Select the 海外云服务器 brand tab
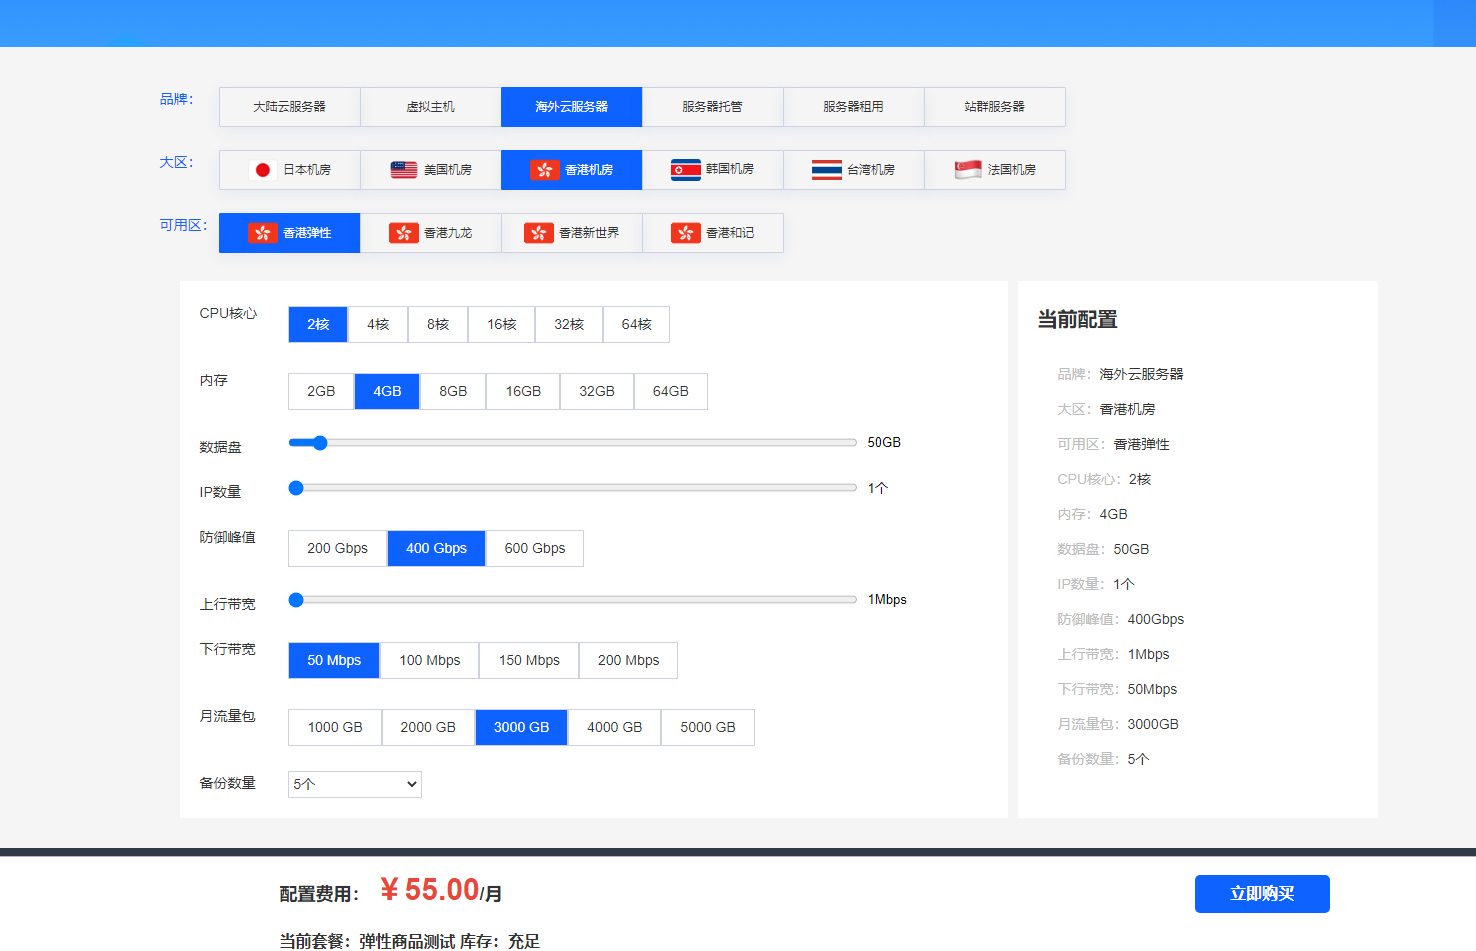The image size is (1476, 951). [572, 107]
